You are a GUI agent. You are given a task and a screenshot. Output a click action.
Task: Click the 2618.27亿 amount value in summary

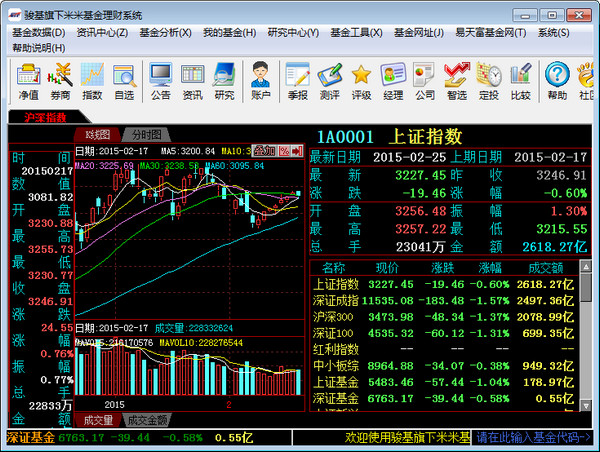tap(554, 247)
